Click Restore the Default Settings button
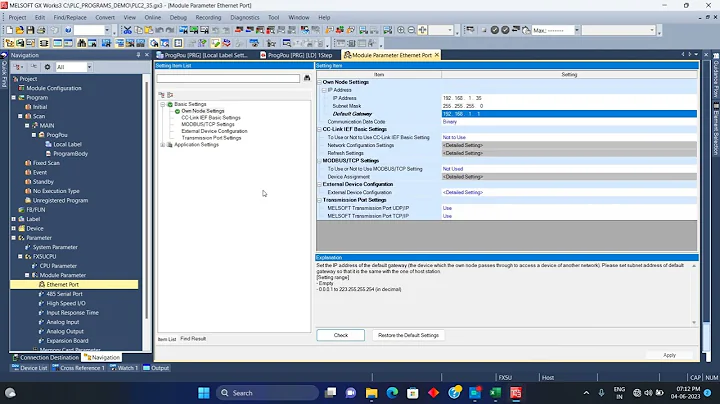Viewport: 720px width, 404px height. tap(408, 335)
